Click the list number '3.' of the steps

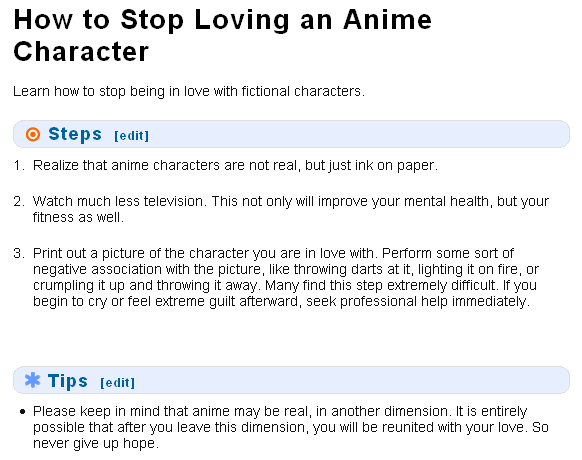pos(19,253)
